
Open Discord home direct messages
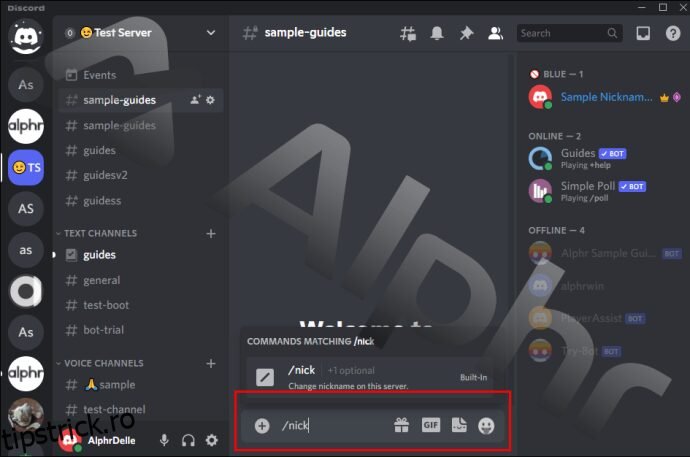click(x=26, y=38)
